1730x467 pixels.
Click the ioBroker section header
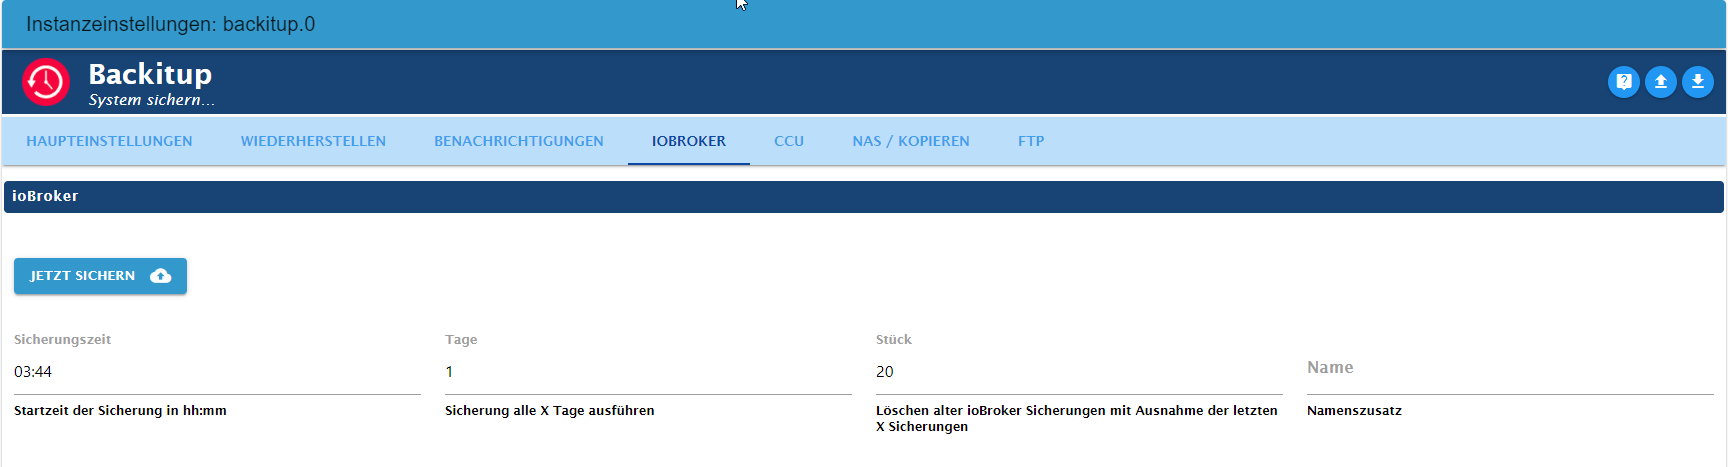tap(864, 197)
